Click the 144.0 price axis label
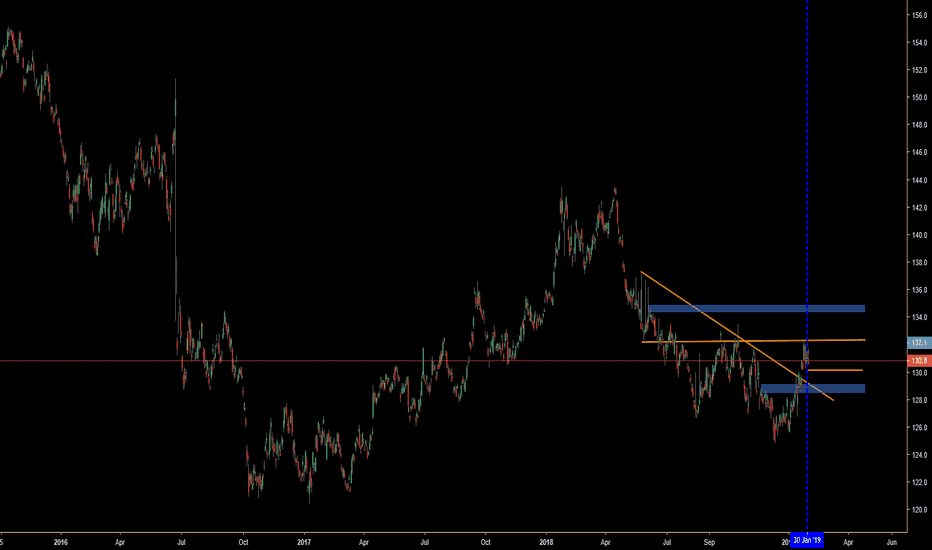The image size is (932, 550). [x=920, y=180]
